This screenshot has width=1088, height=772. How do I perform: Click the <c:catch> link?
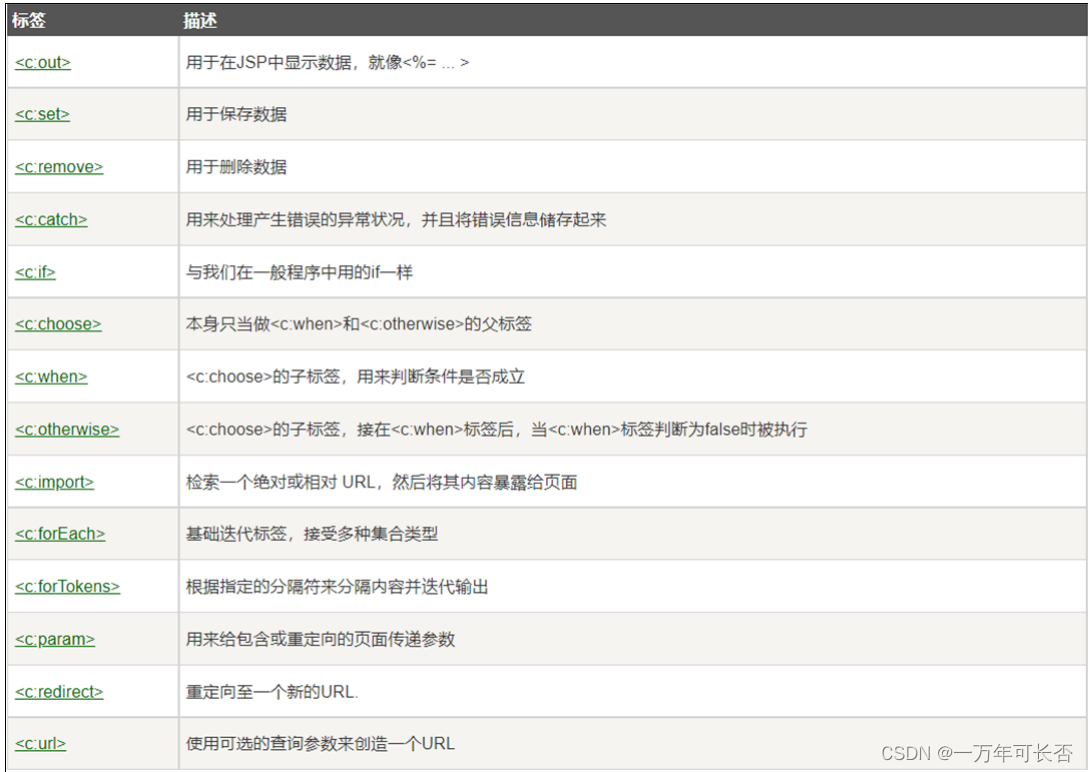(51, 220)
